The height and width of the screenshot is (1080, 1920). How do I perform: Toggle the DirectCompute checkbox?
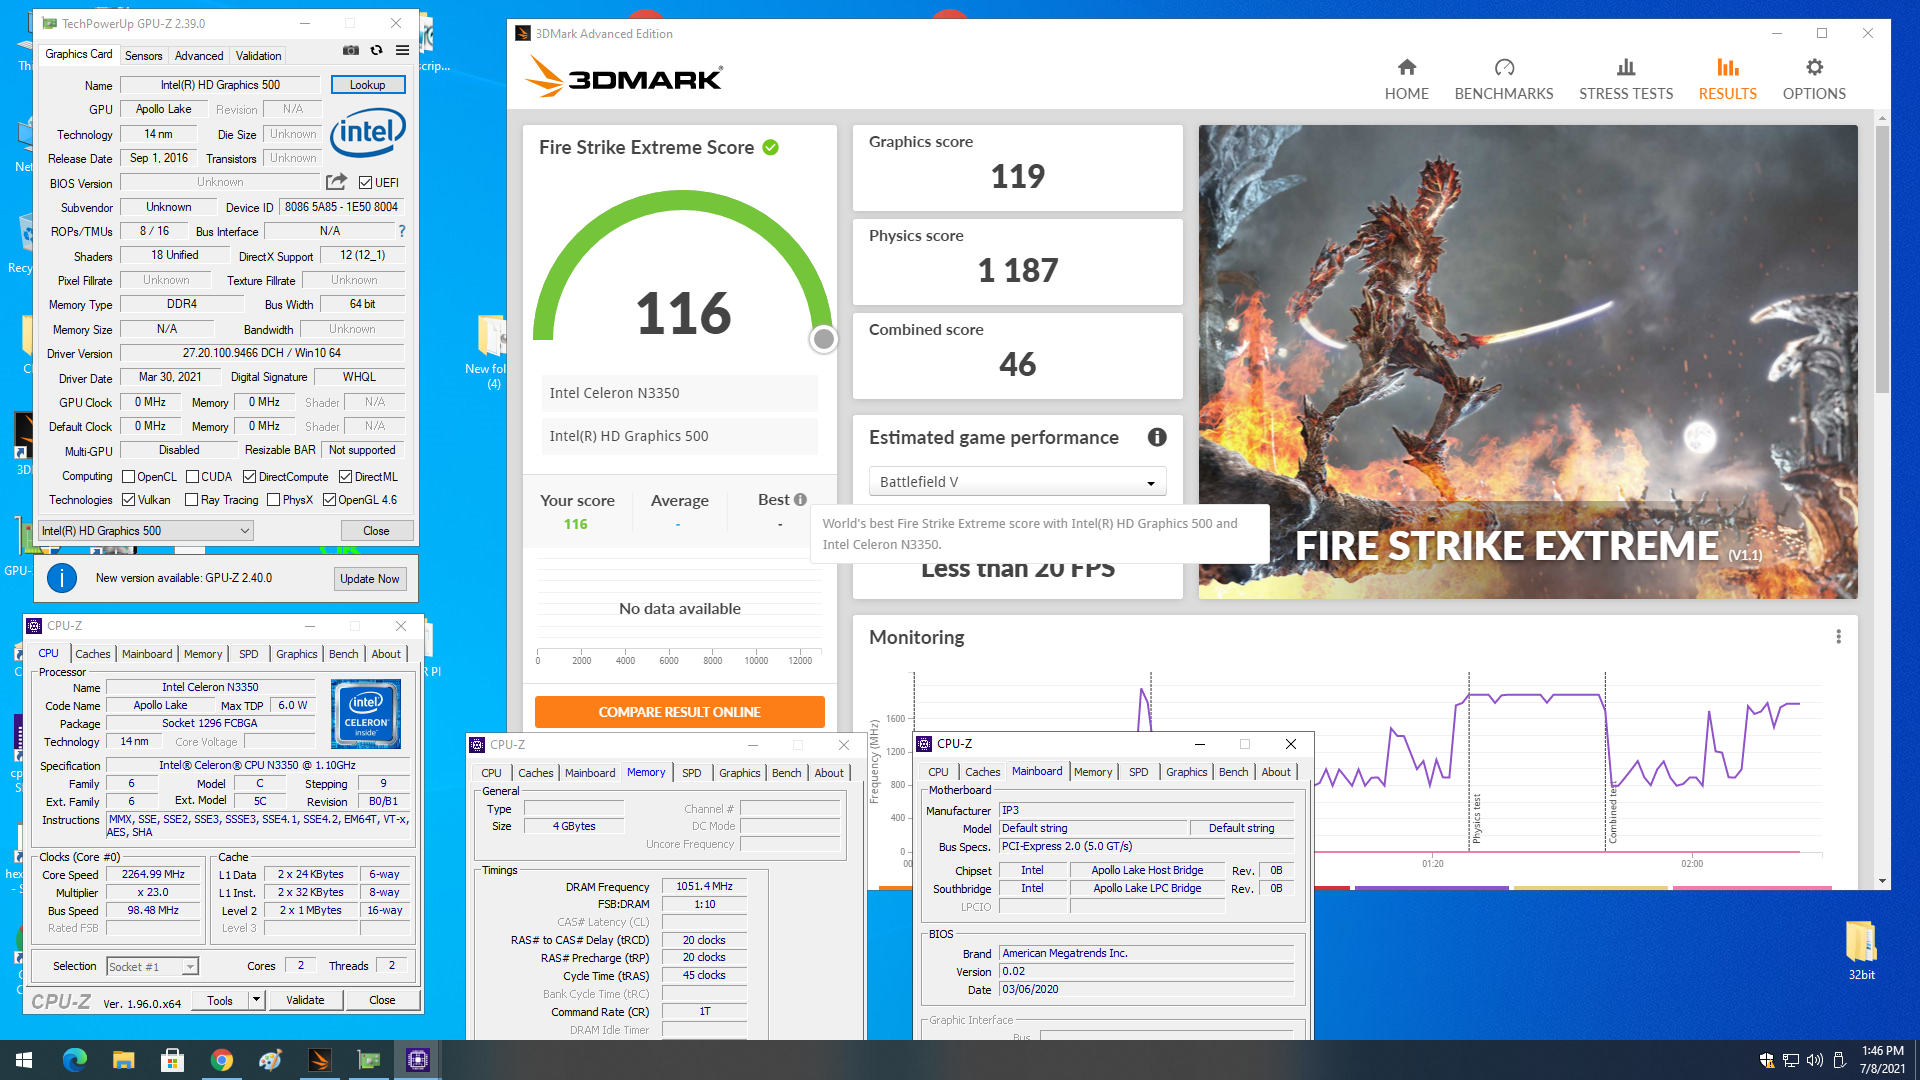pyautogui.click(x=249, y=477)
